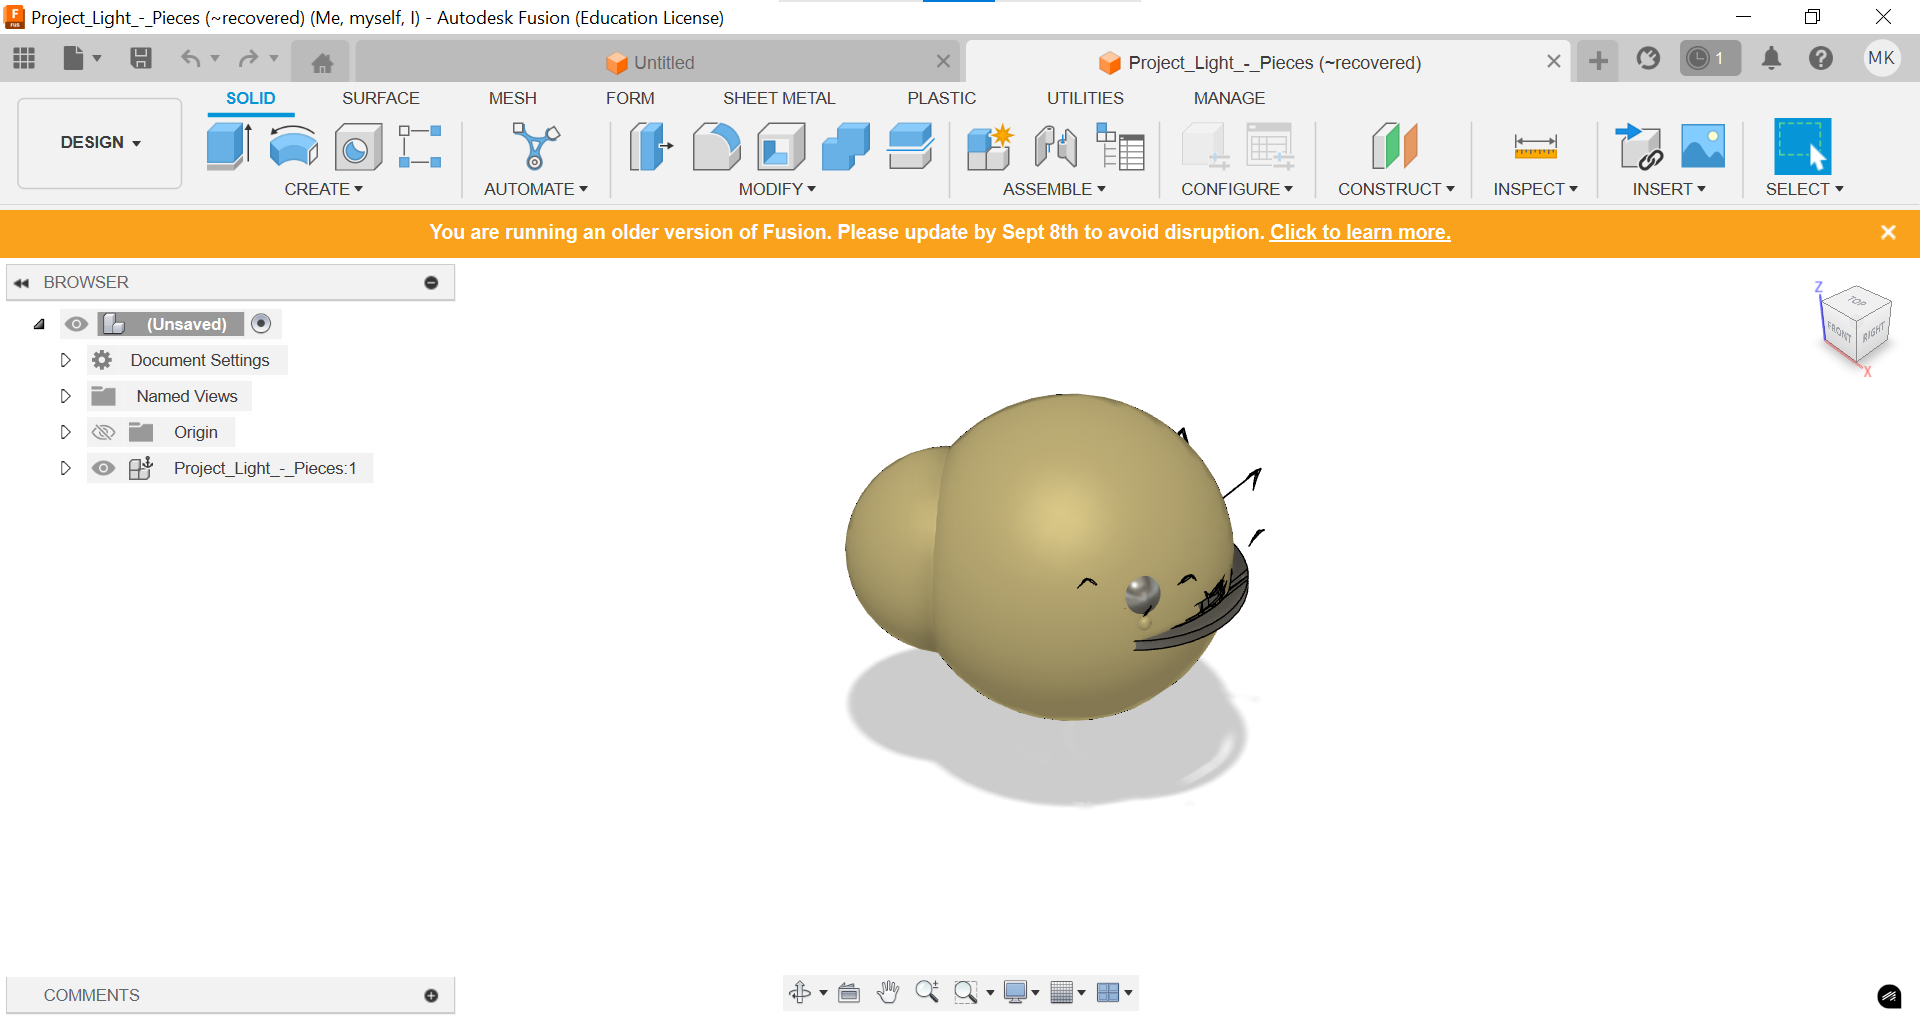Click the Look At tool icon
The width and height of the screenshot is (1920, 1020).
tap(849, 992)
